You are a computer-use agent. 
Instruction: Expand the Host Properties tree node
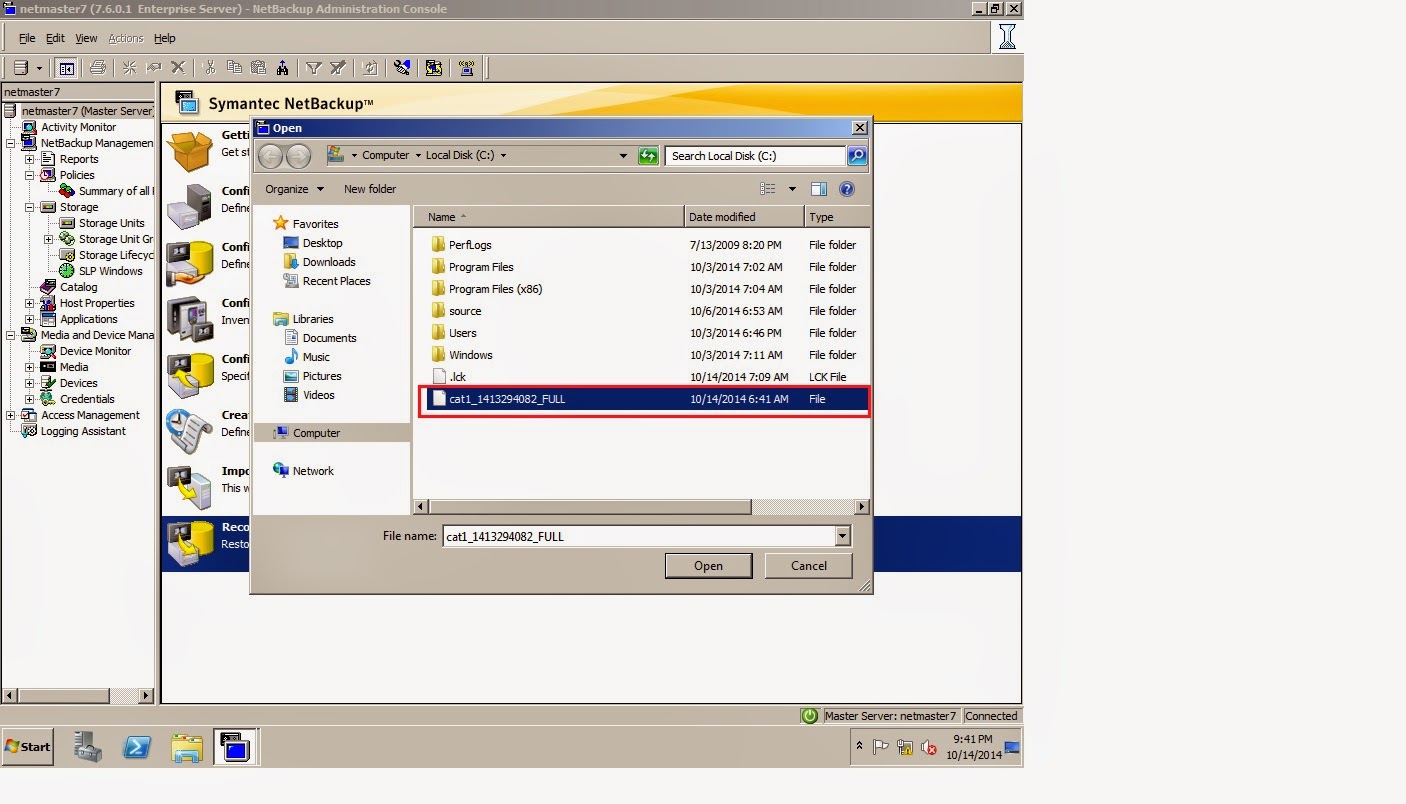tap(31, 303)
